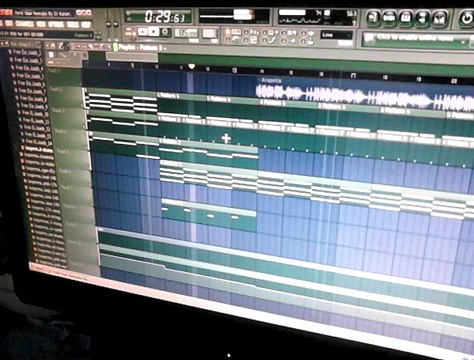474x360 pixels.
Task: Open the playlist view round button
Action: [x=373, y=17]
